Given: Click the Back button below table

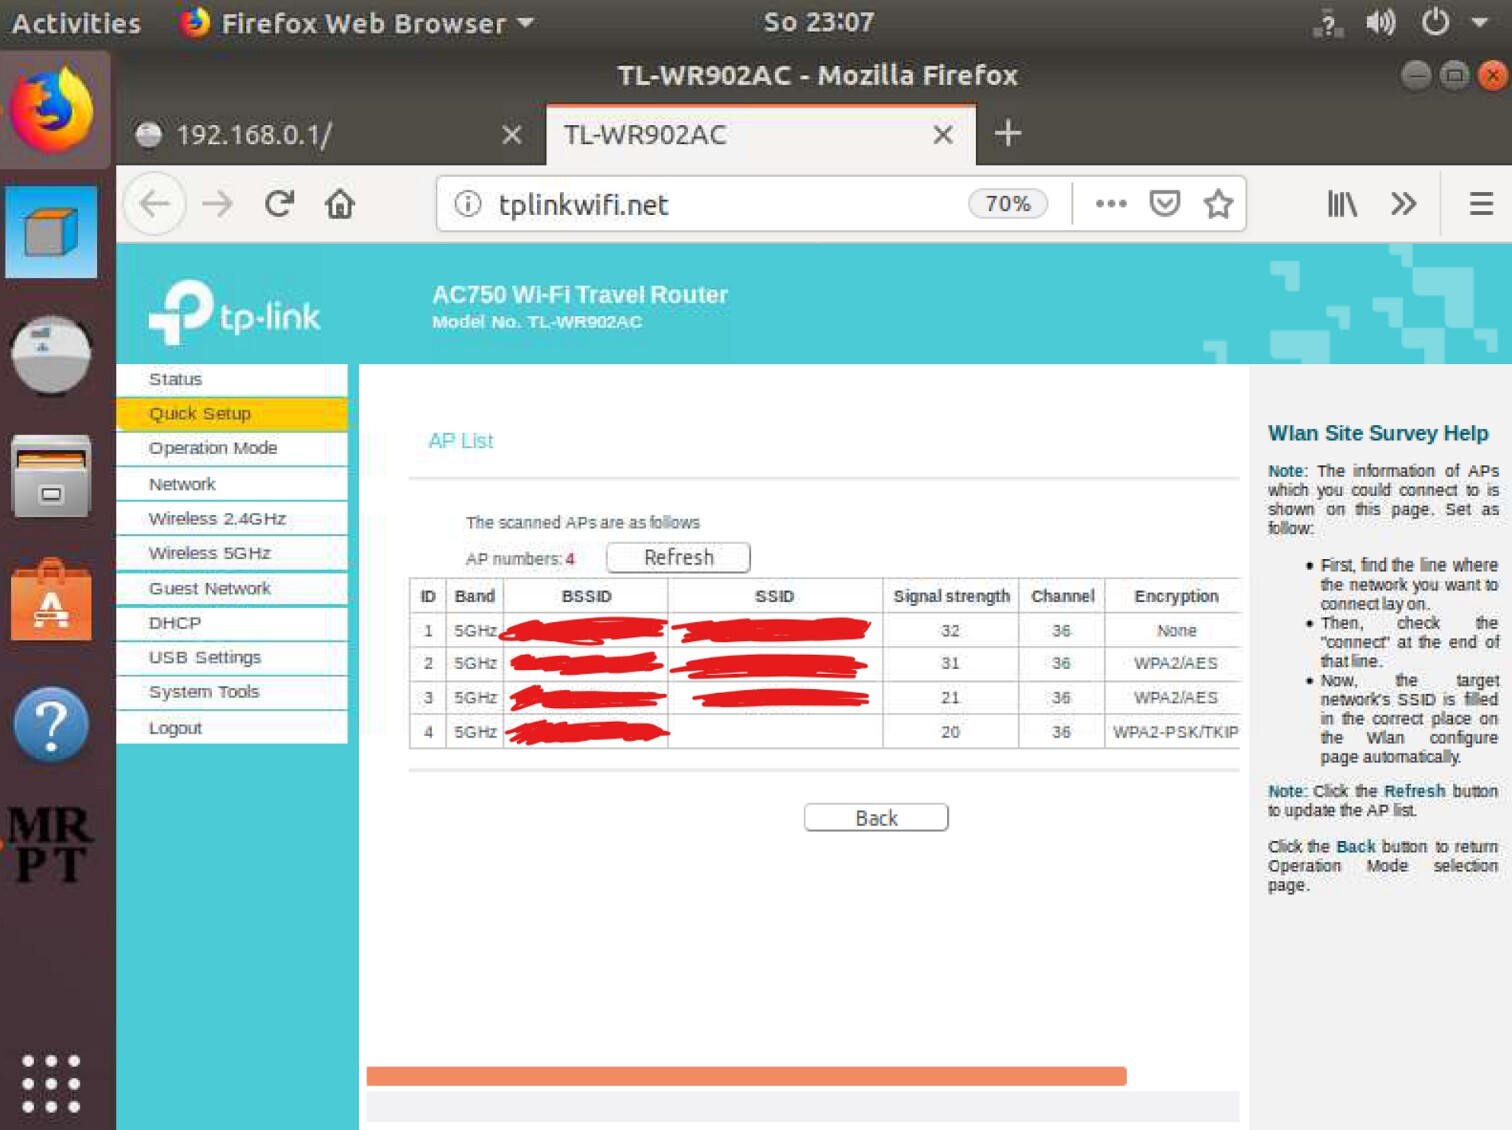Looking at the screenshot, I should pyautogui.click(x=875, y=818).
